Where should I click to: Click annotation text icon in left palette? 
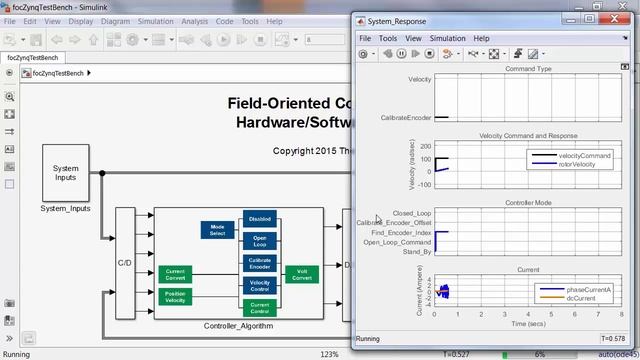click(x=9, y=149)
